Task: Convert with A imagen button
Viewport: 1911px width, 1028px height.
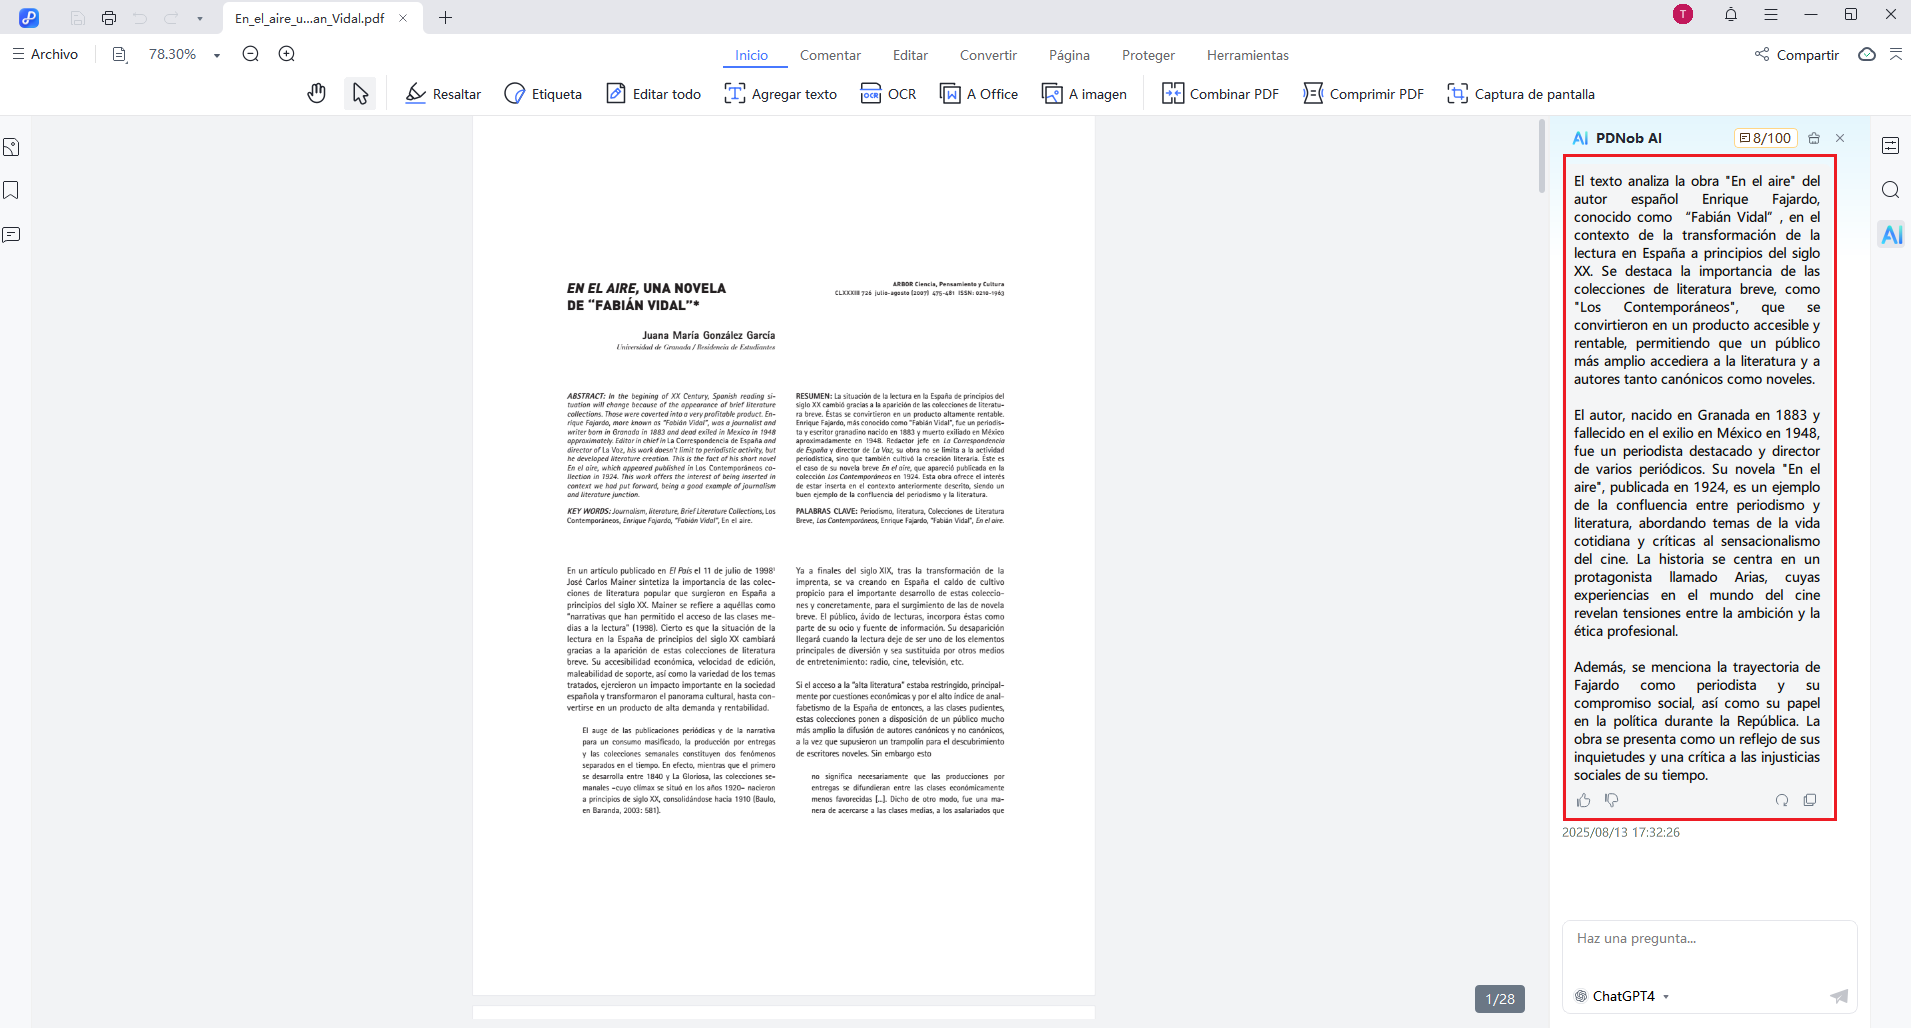Action: coord(1084,94)
